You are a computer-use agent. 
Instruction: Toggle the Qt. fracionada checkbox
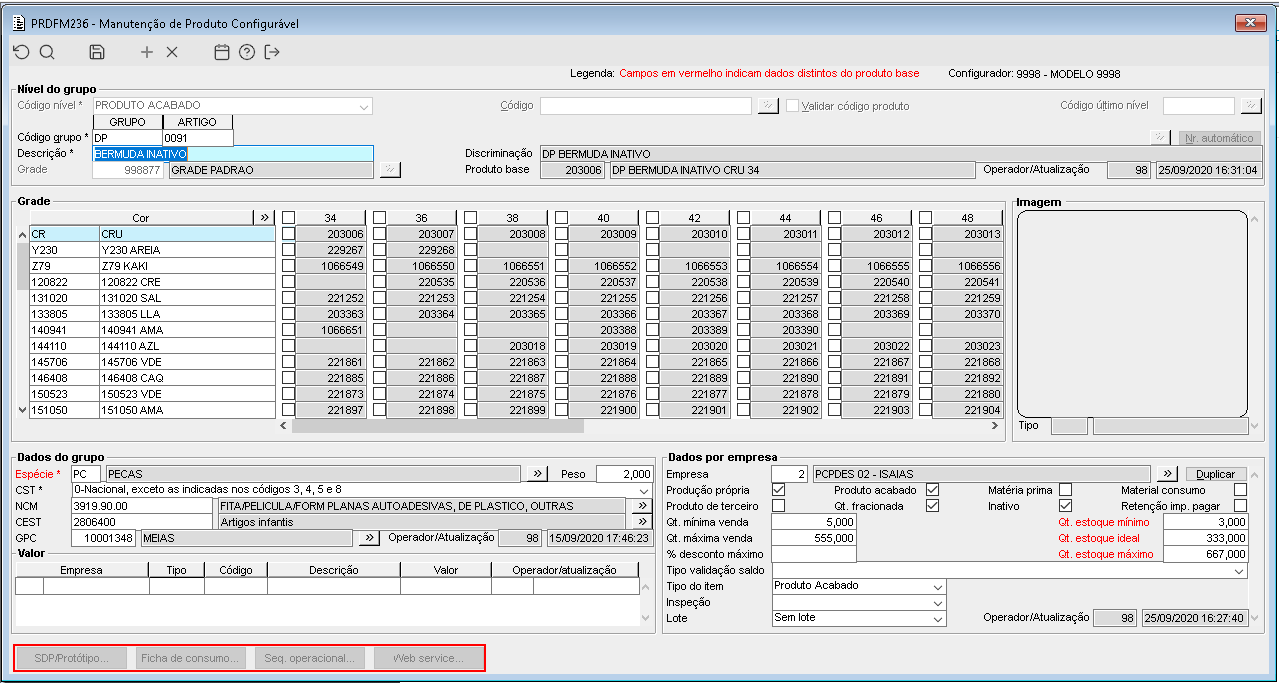point(932,506)
